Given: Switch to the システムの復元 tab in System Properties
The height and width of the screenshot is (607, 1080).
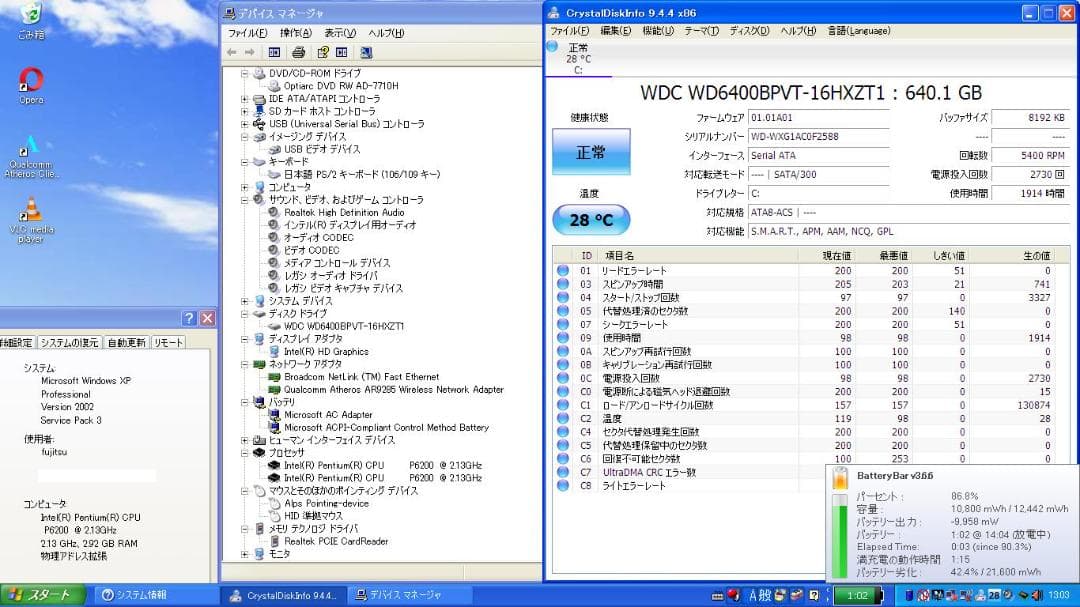Looking at the screenshot, I should point(70,342).
